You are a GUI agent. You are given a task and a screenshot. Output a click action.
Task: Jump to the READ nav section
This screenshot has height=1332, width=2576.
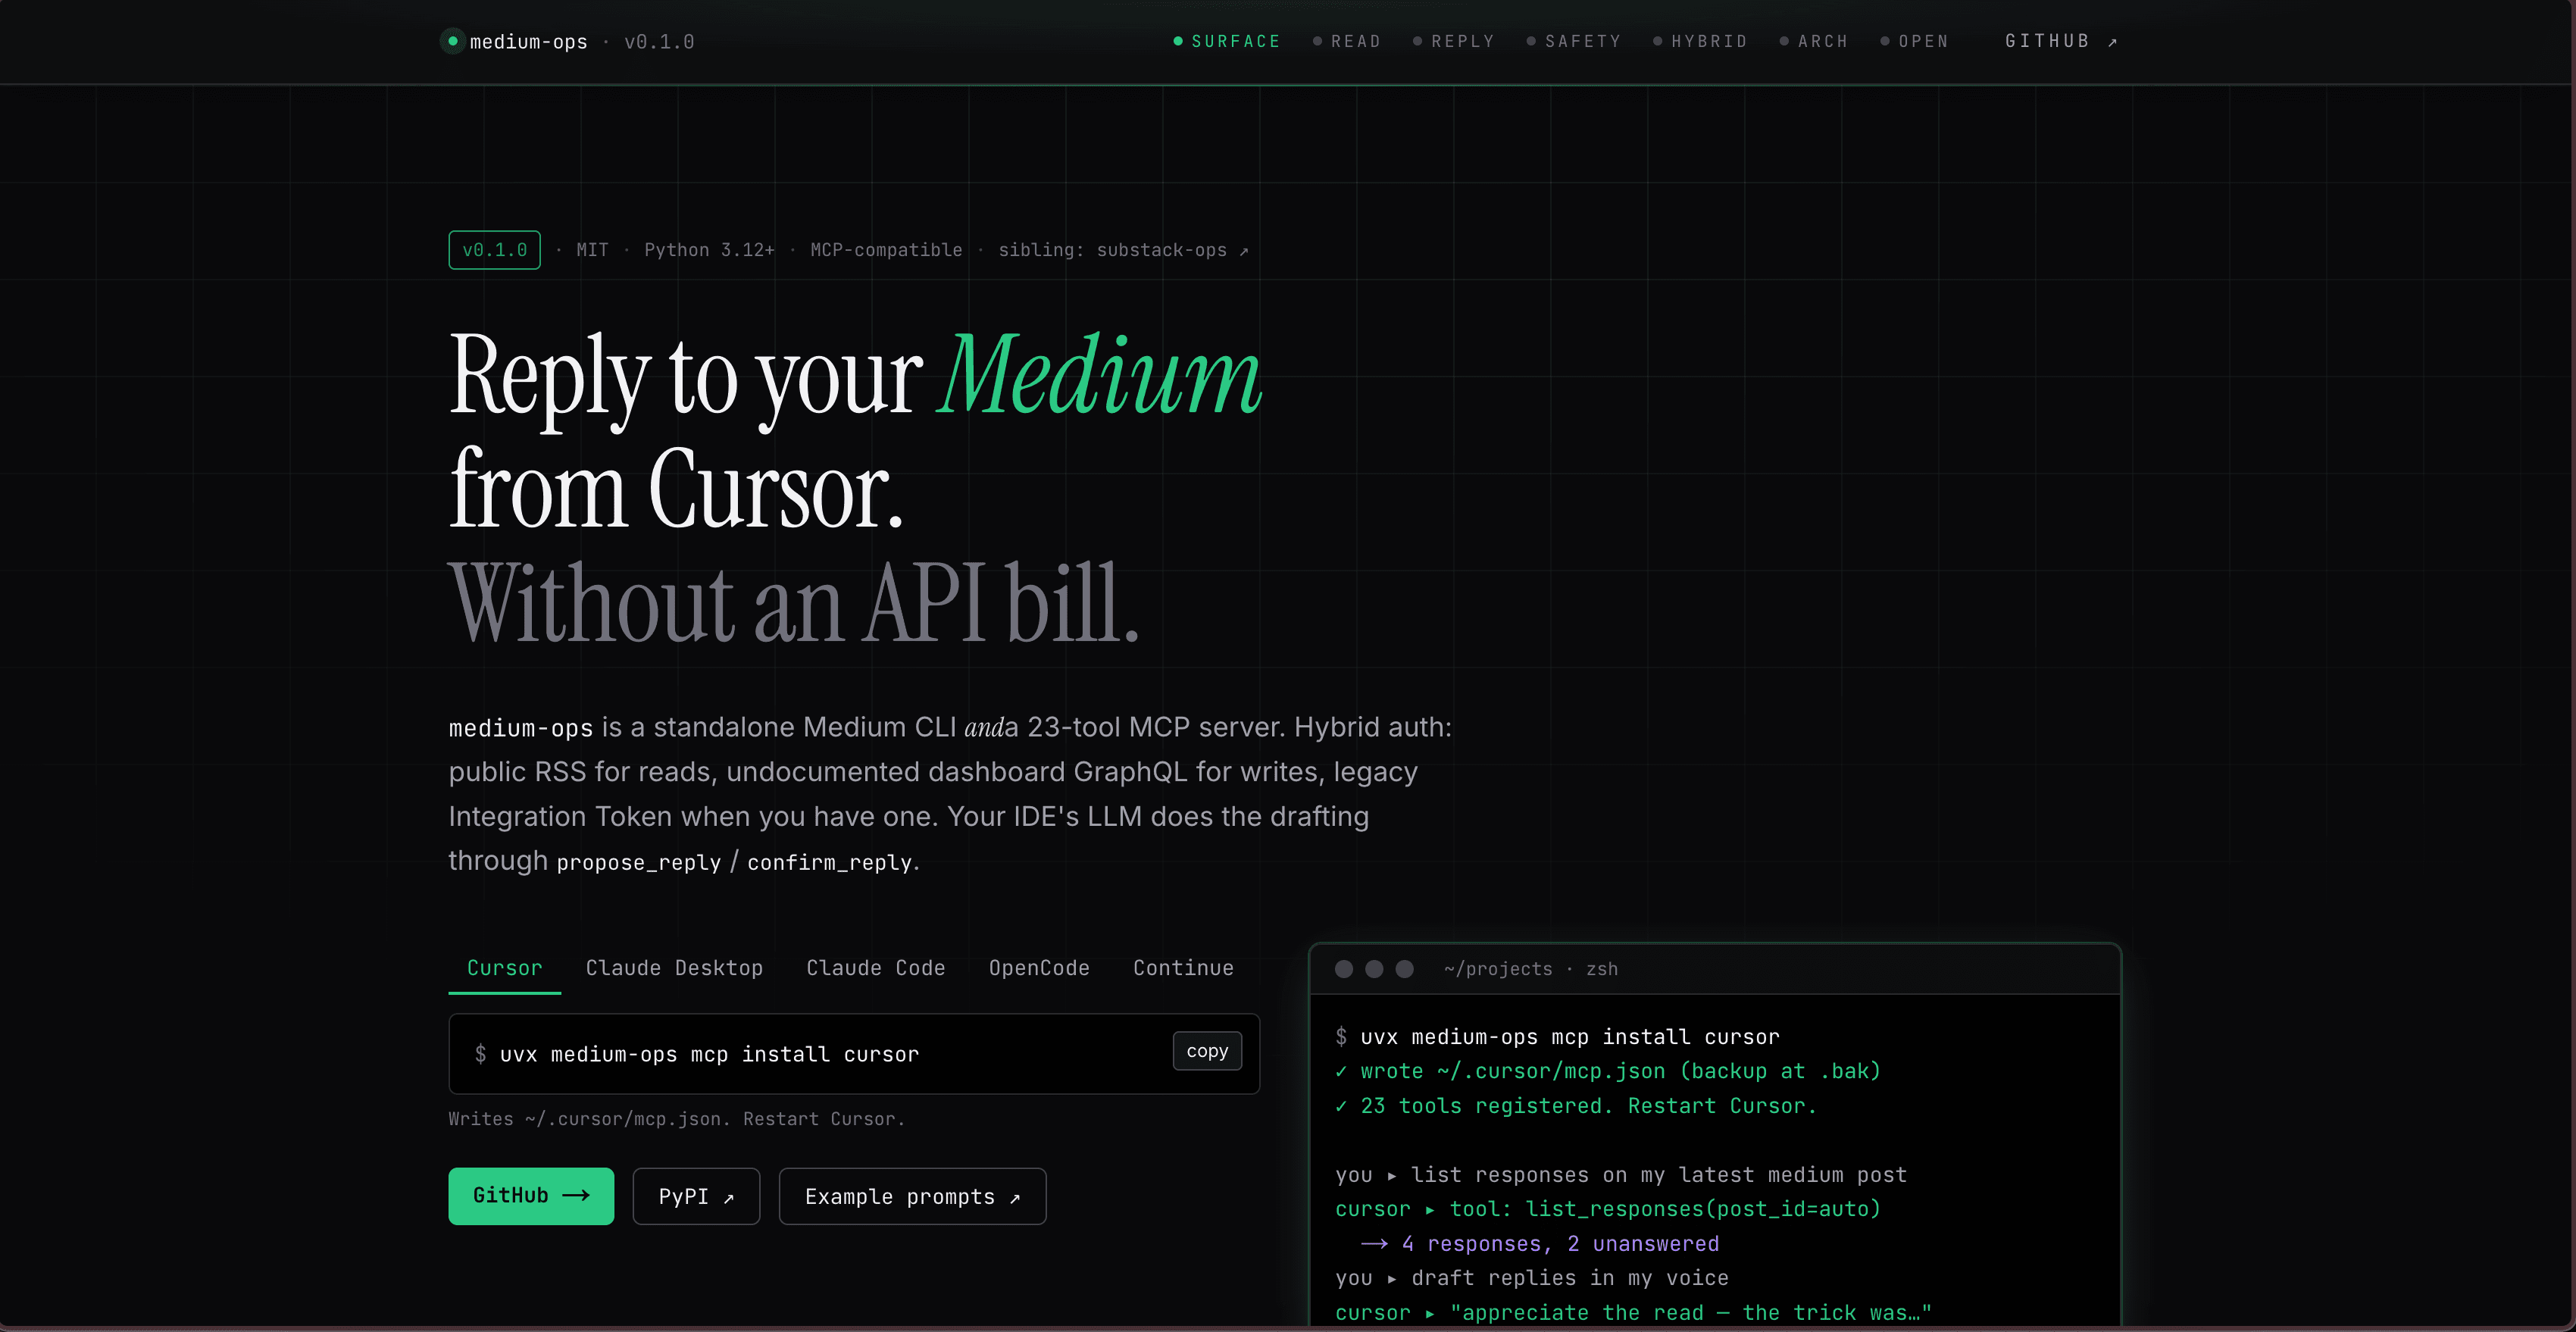coord(1347,41)
